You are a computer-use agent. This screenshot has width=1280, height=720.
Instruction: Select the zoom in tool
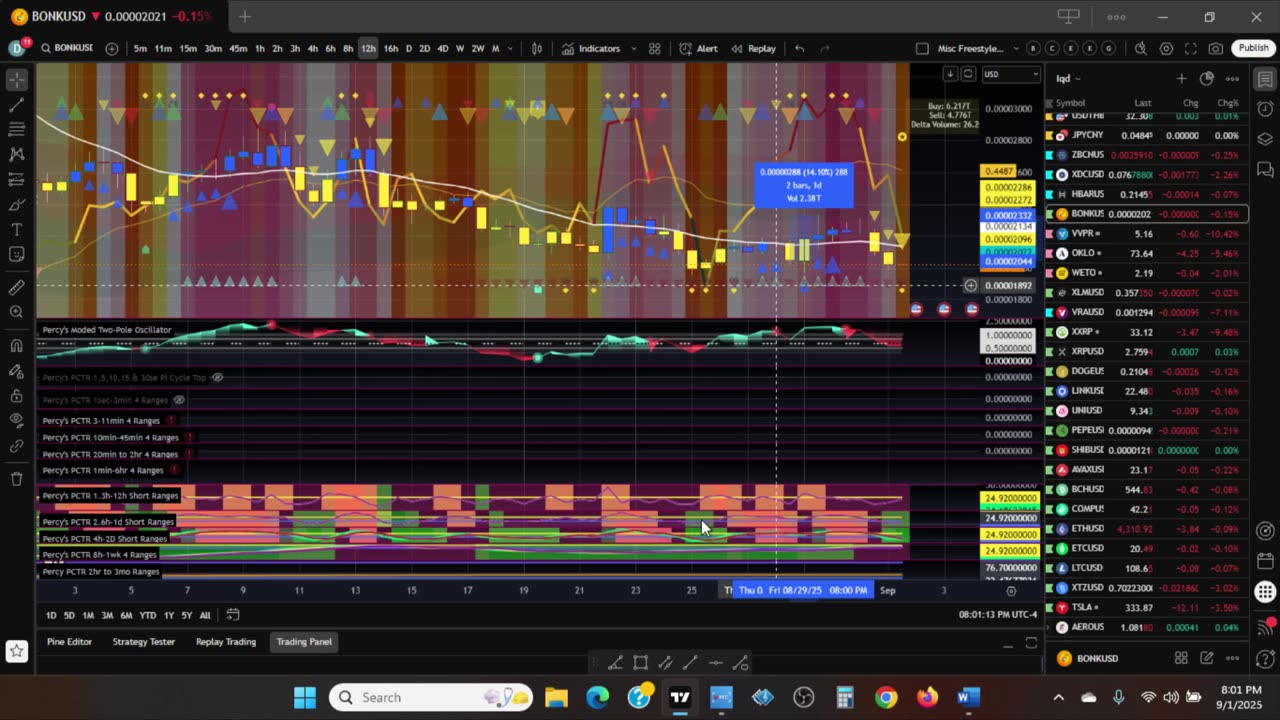click(16, 312)
